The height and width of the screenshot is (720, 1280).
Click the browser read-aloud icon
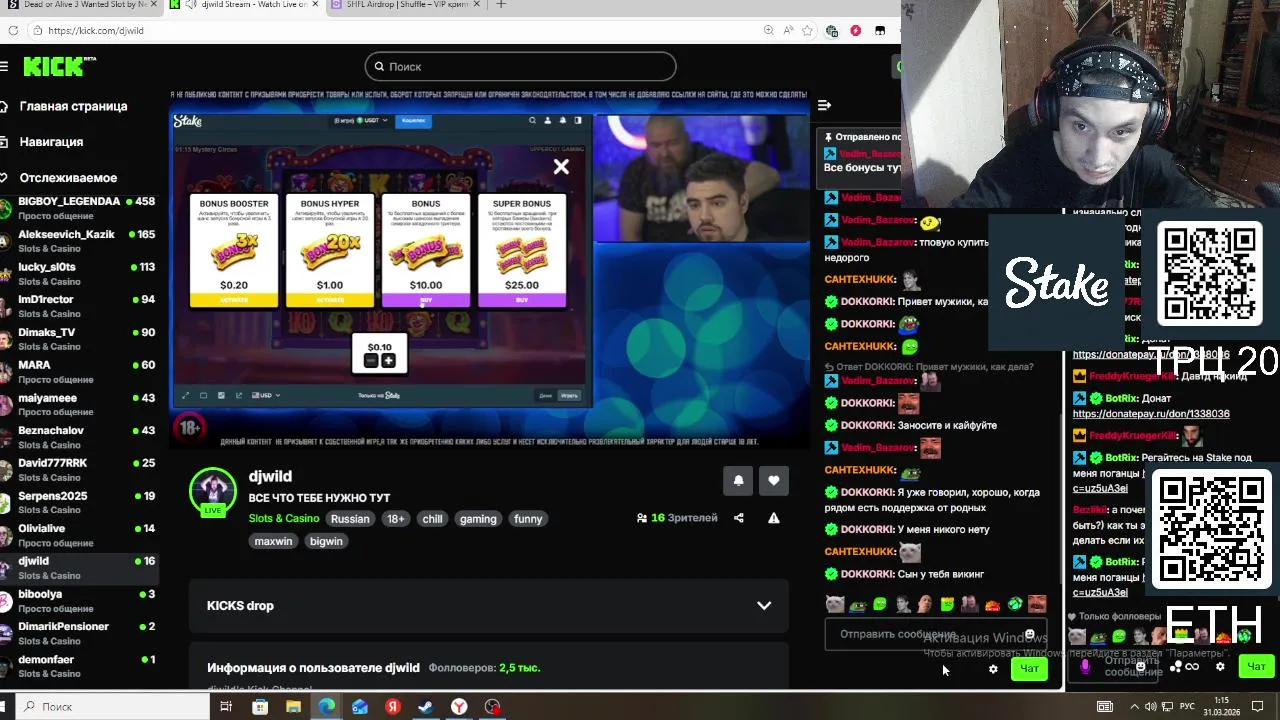(x=787, y=30)
